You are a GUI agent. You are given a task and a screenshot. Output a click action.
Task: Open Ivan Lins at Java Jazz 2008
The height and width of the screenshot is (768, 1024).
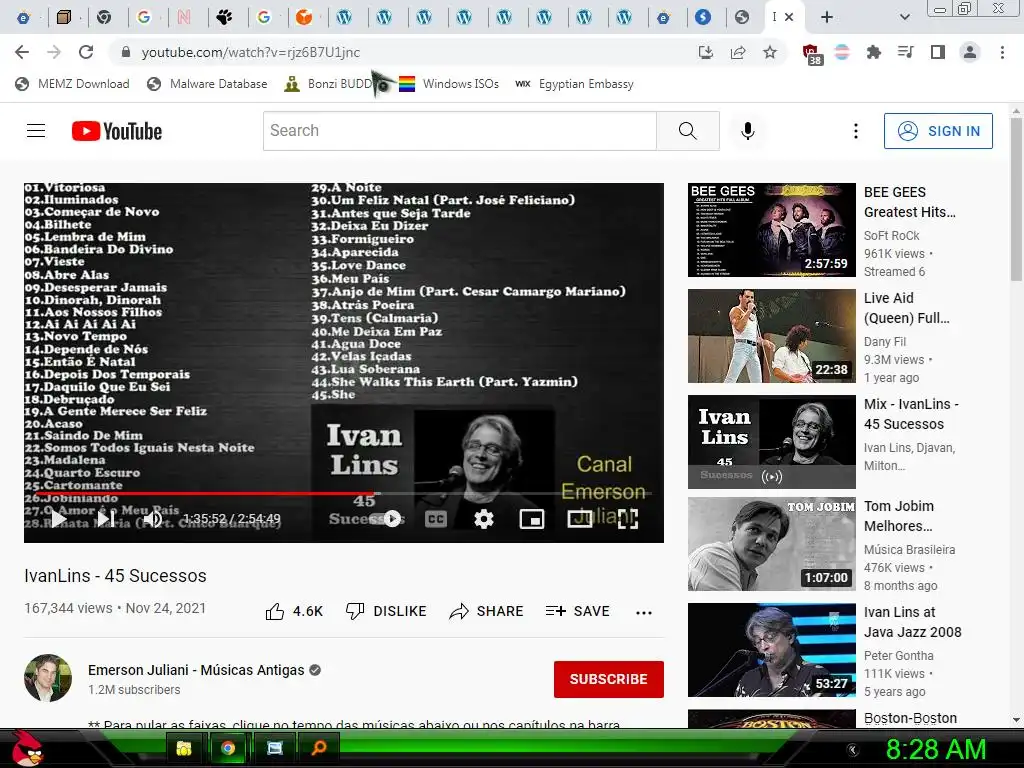[771, 650]
